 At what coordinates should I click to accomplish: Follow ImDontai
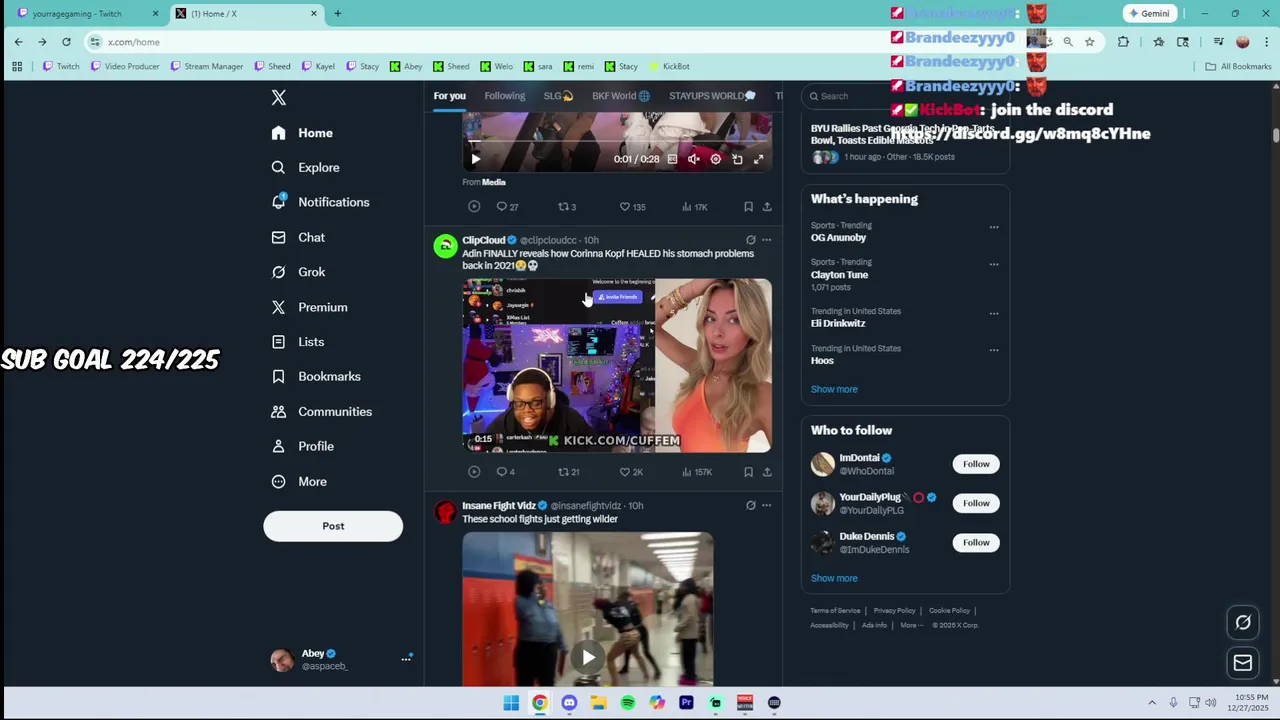pyautogui.click(x=976, y=464)
